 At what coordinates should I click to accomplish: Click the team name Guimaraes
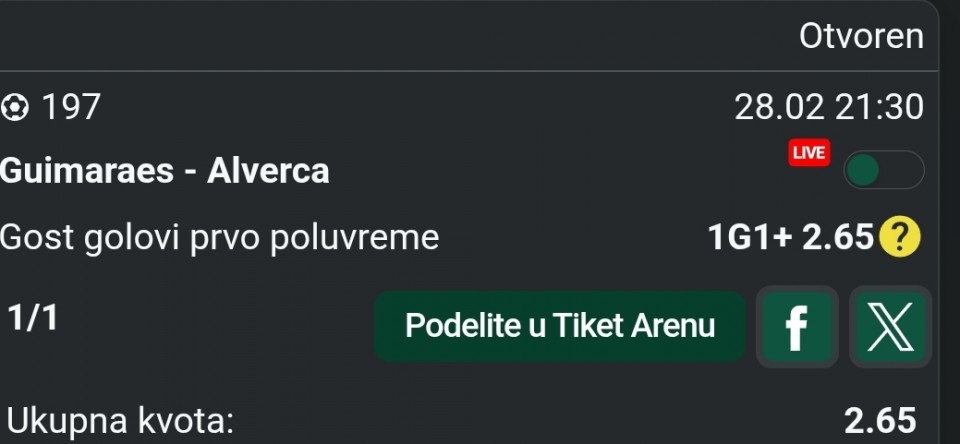click(x=84, y=171)
